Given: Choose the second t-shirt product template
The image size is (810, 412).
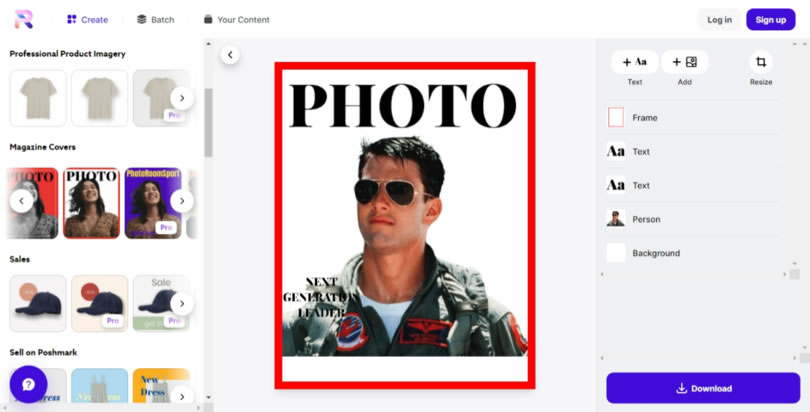Looking at the screenshot, I should tap(100, 98).
